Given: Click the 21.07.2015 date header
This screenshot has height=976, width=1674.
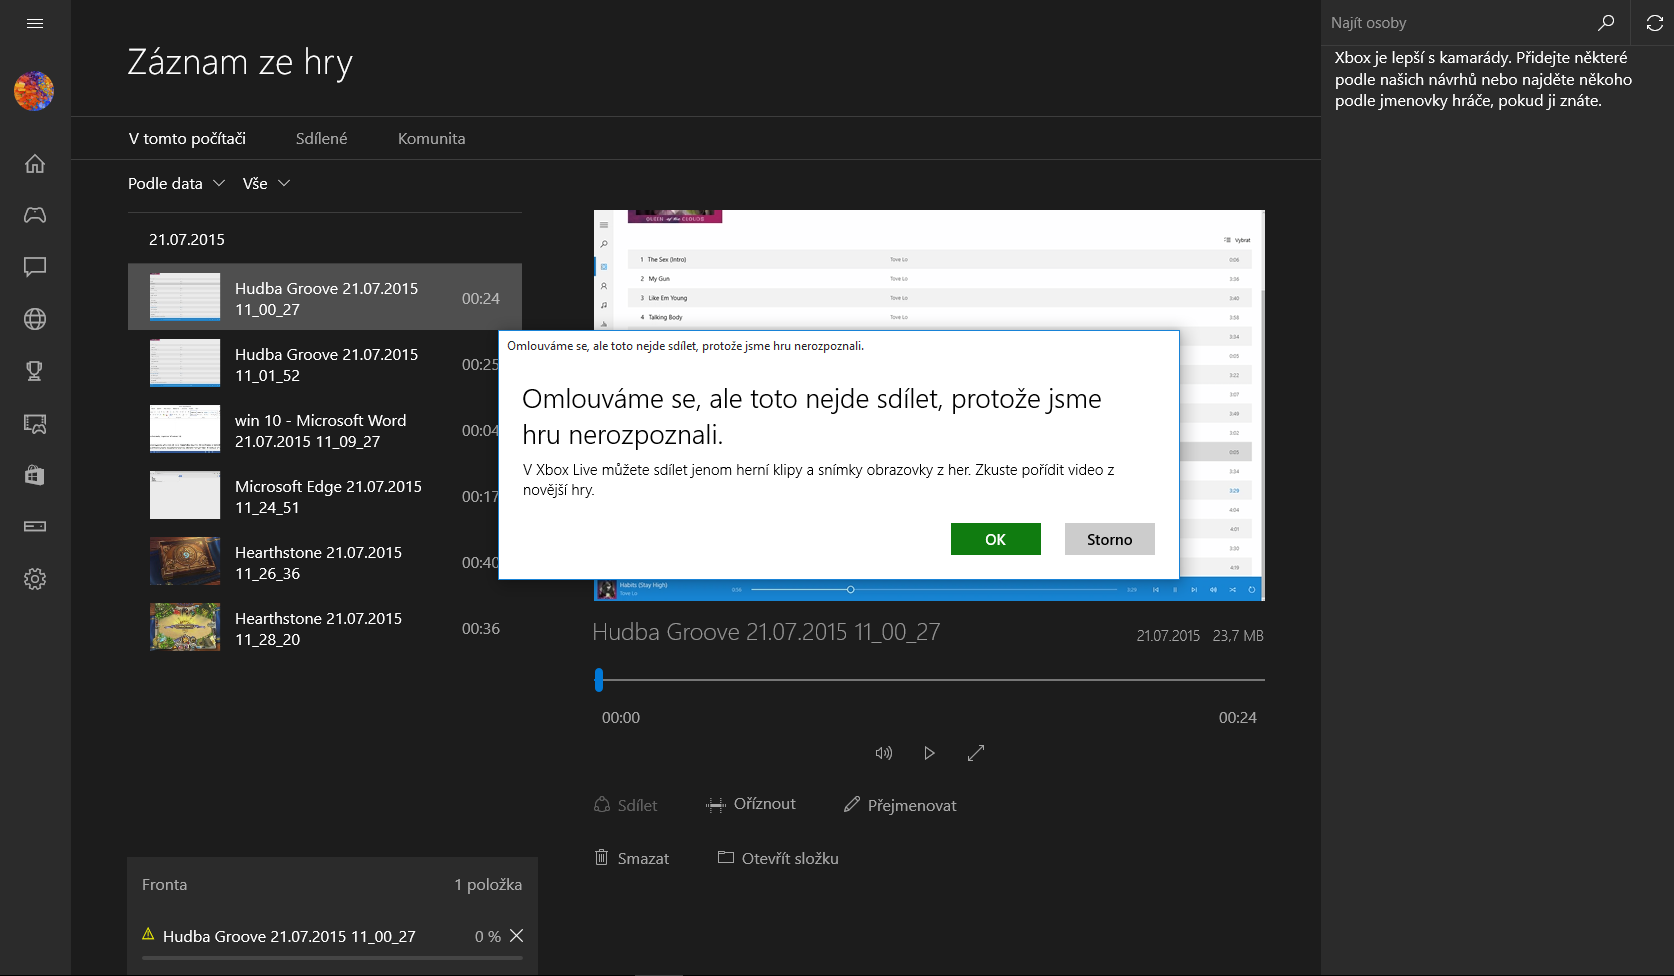Looking at the screenshot, I should coord(187,239).
